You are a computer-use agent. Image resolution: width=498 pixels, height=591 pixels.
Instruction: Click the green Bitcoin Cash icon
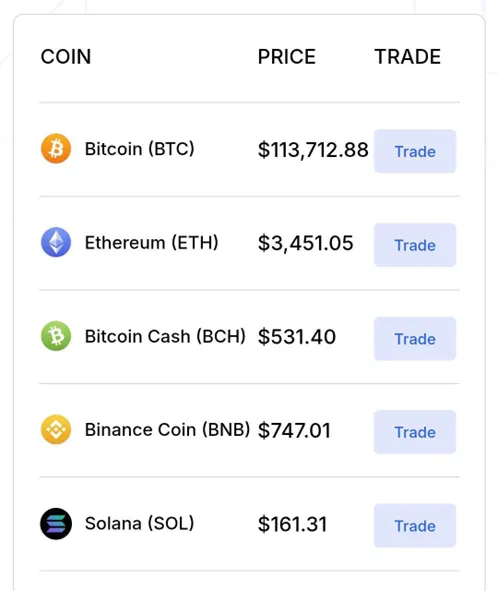56,336
